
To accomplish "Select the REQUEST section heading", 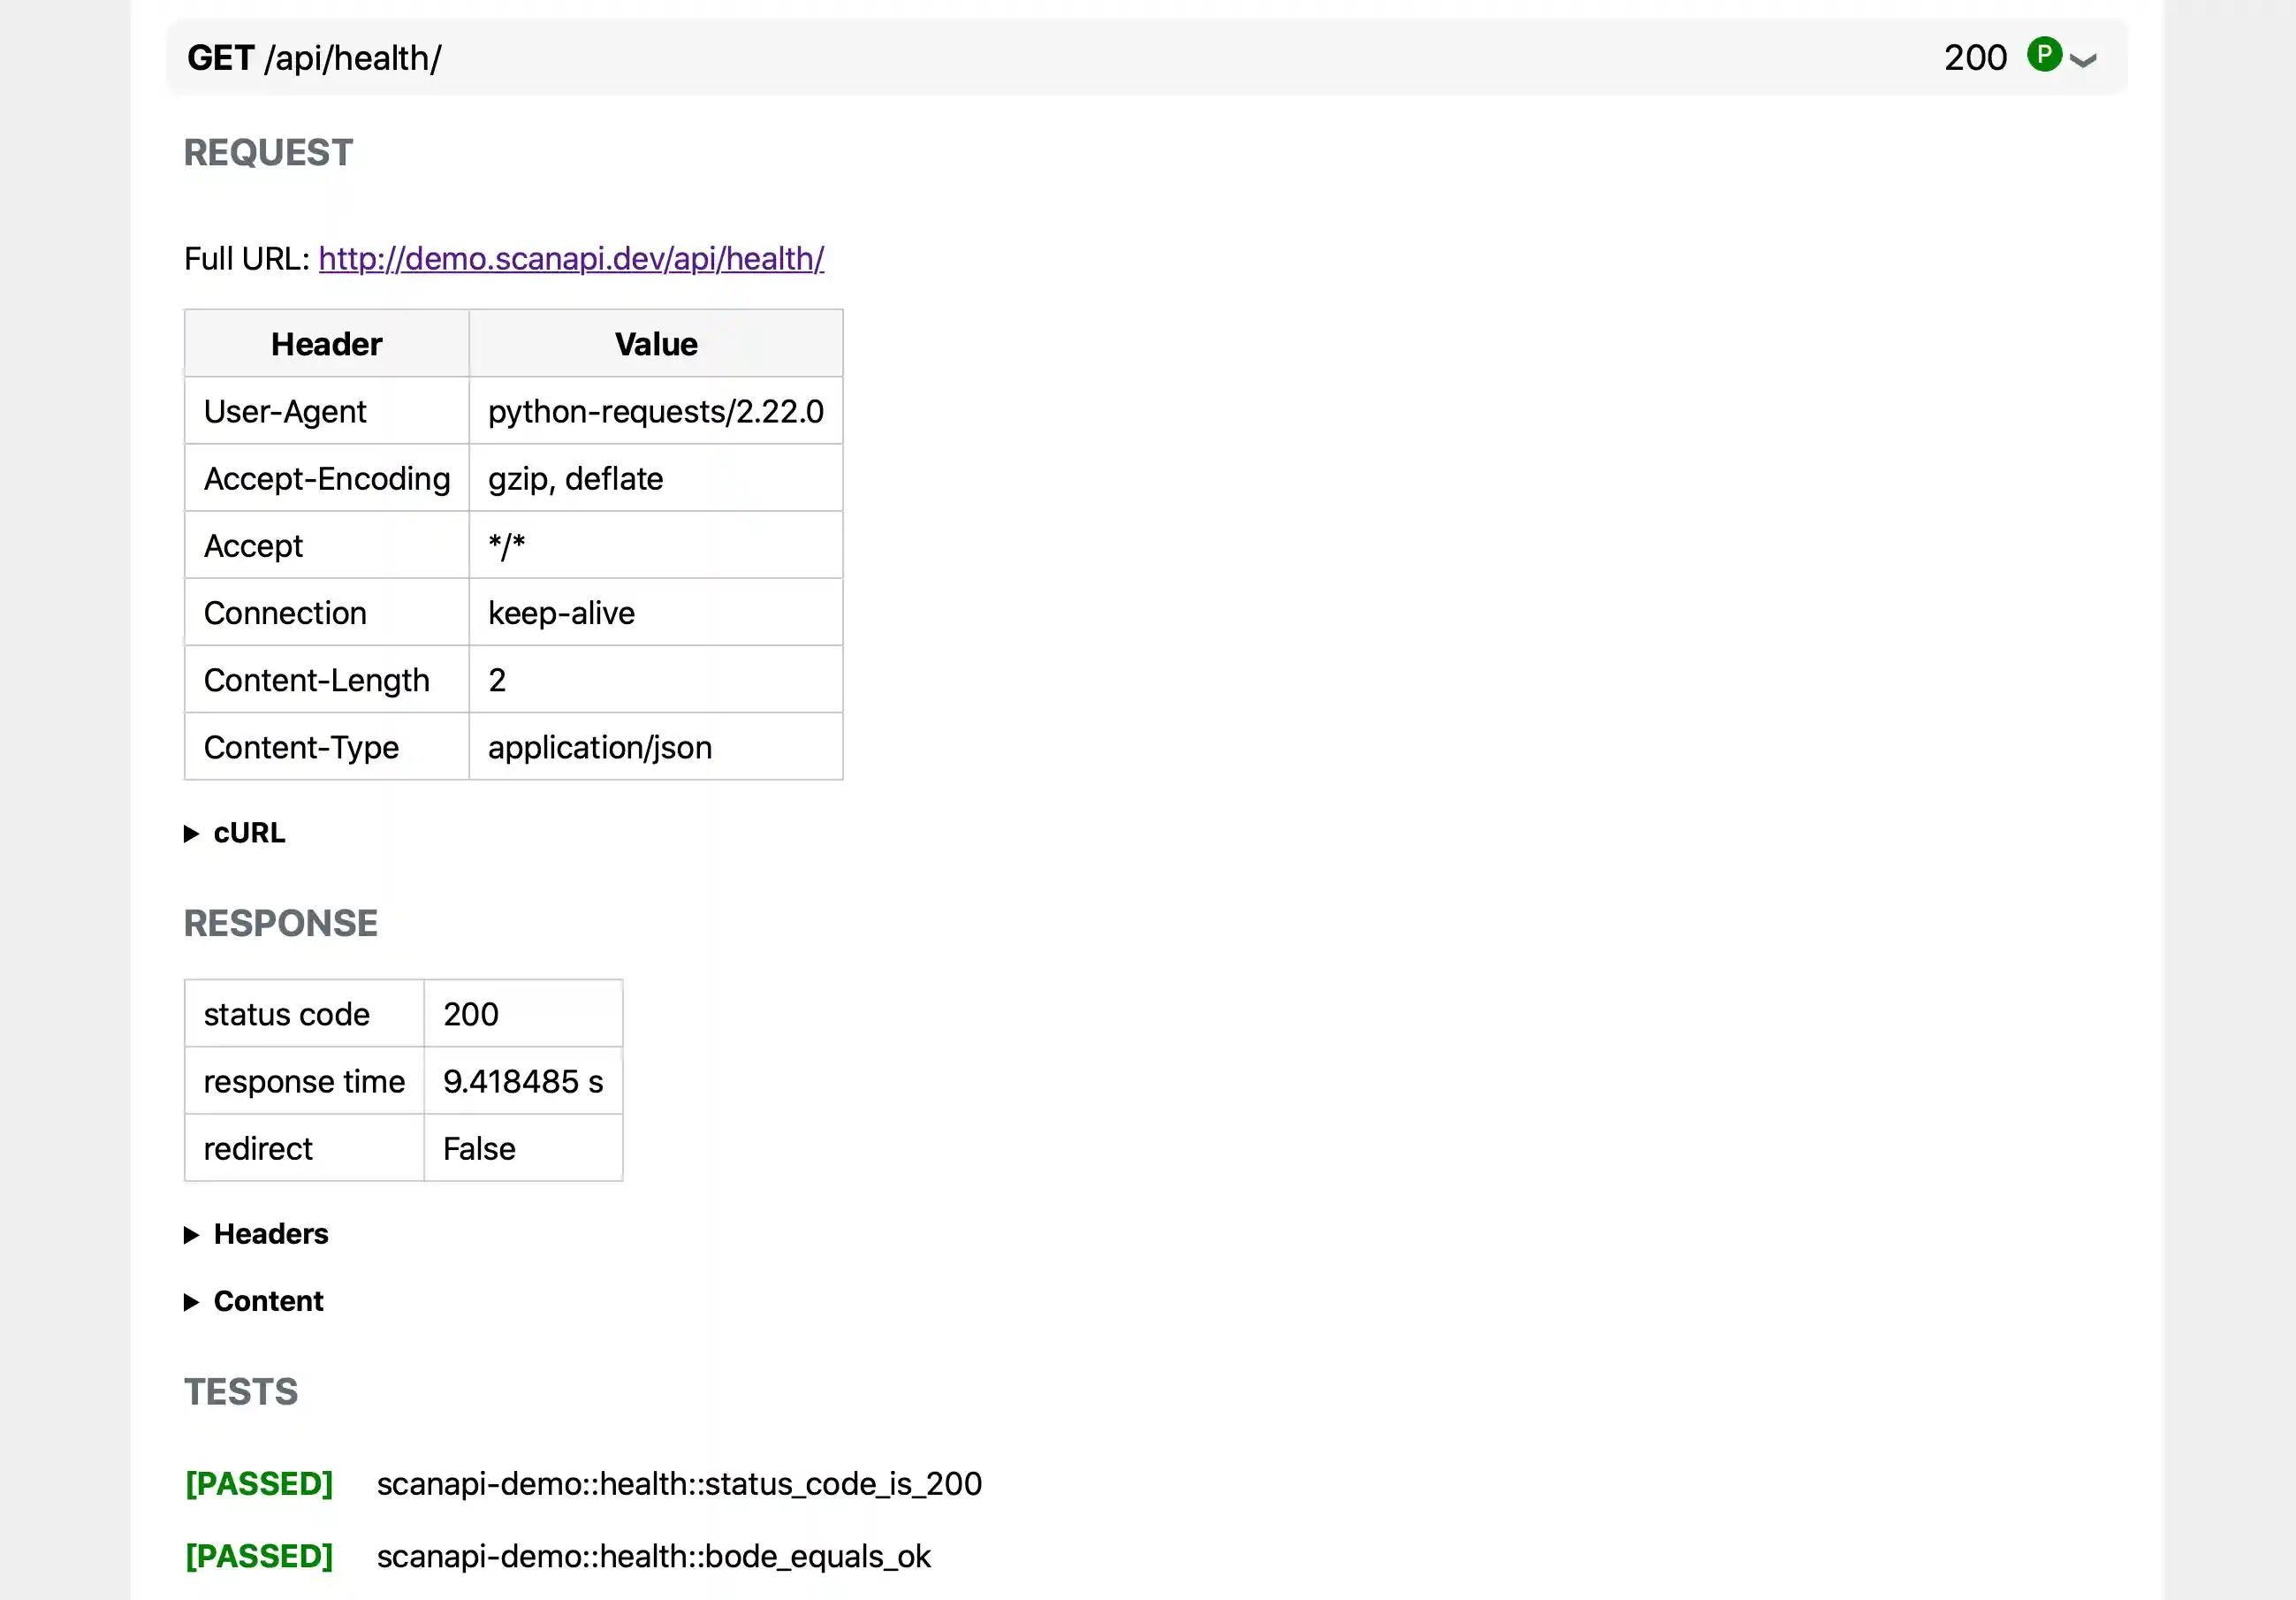I will click(x=268, y=152).
